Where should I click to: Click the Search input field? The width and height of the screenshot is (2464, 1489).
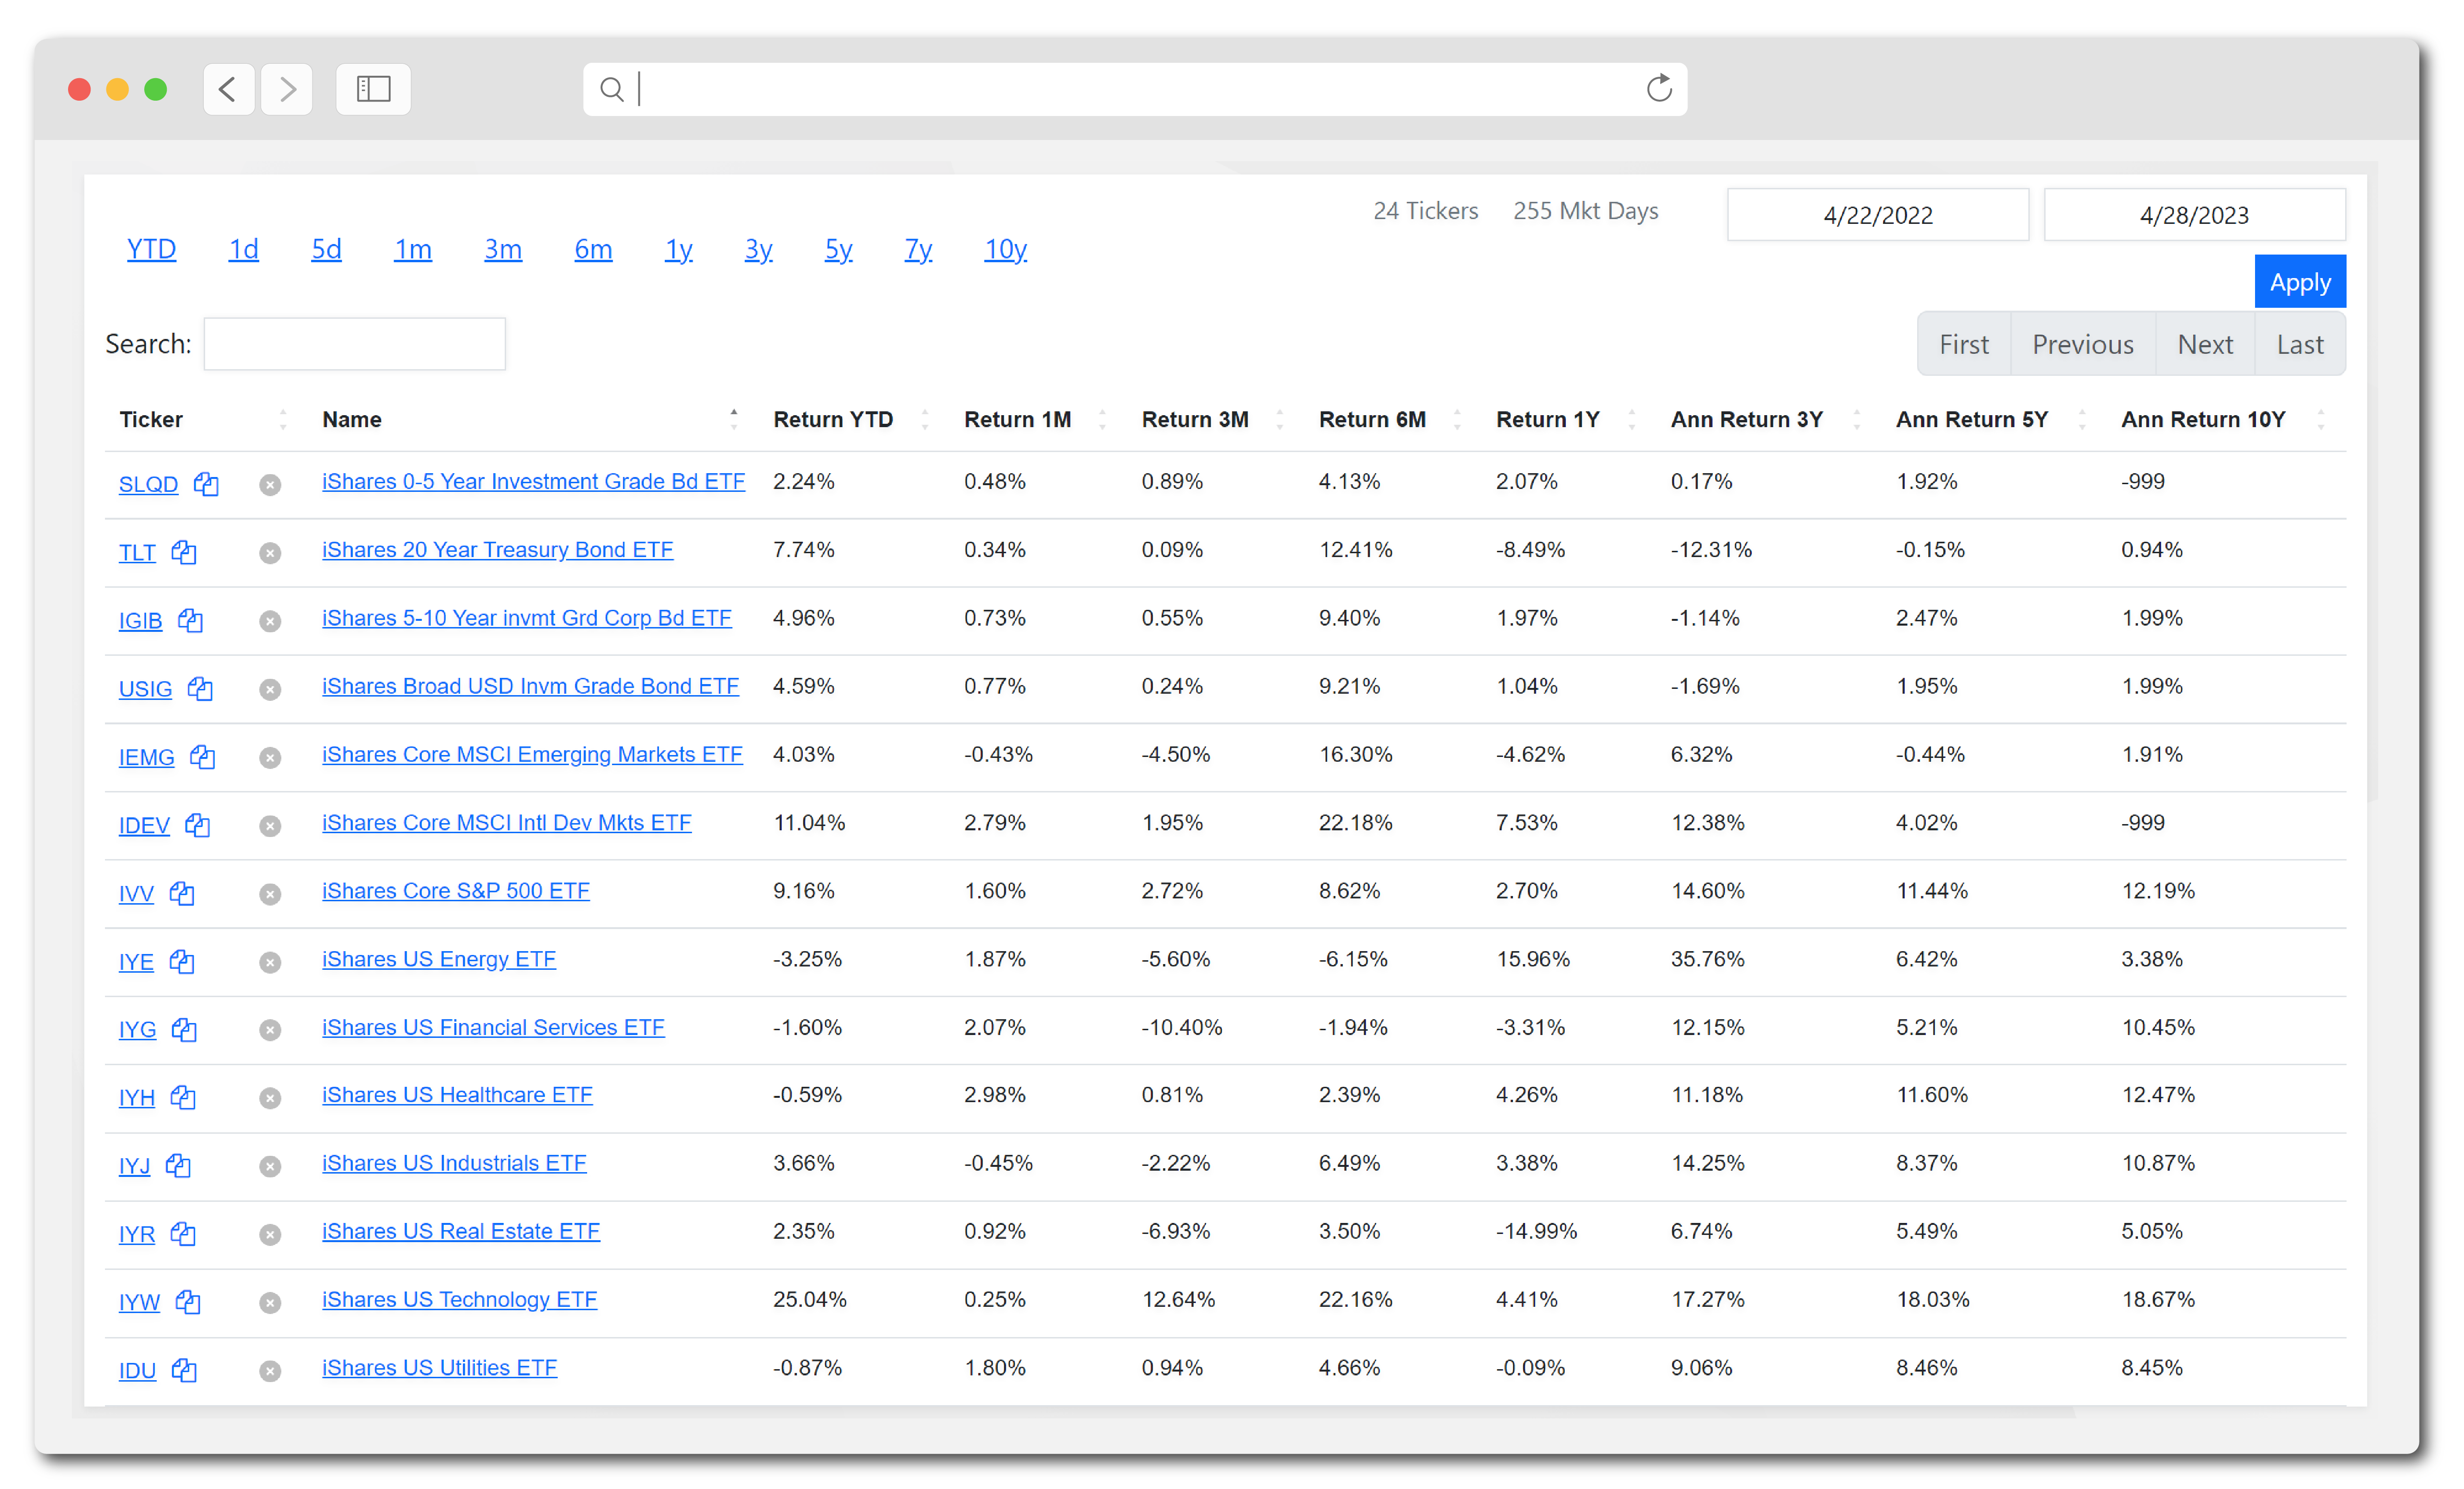[x=354, y=344]
